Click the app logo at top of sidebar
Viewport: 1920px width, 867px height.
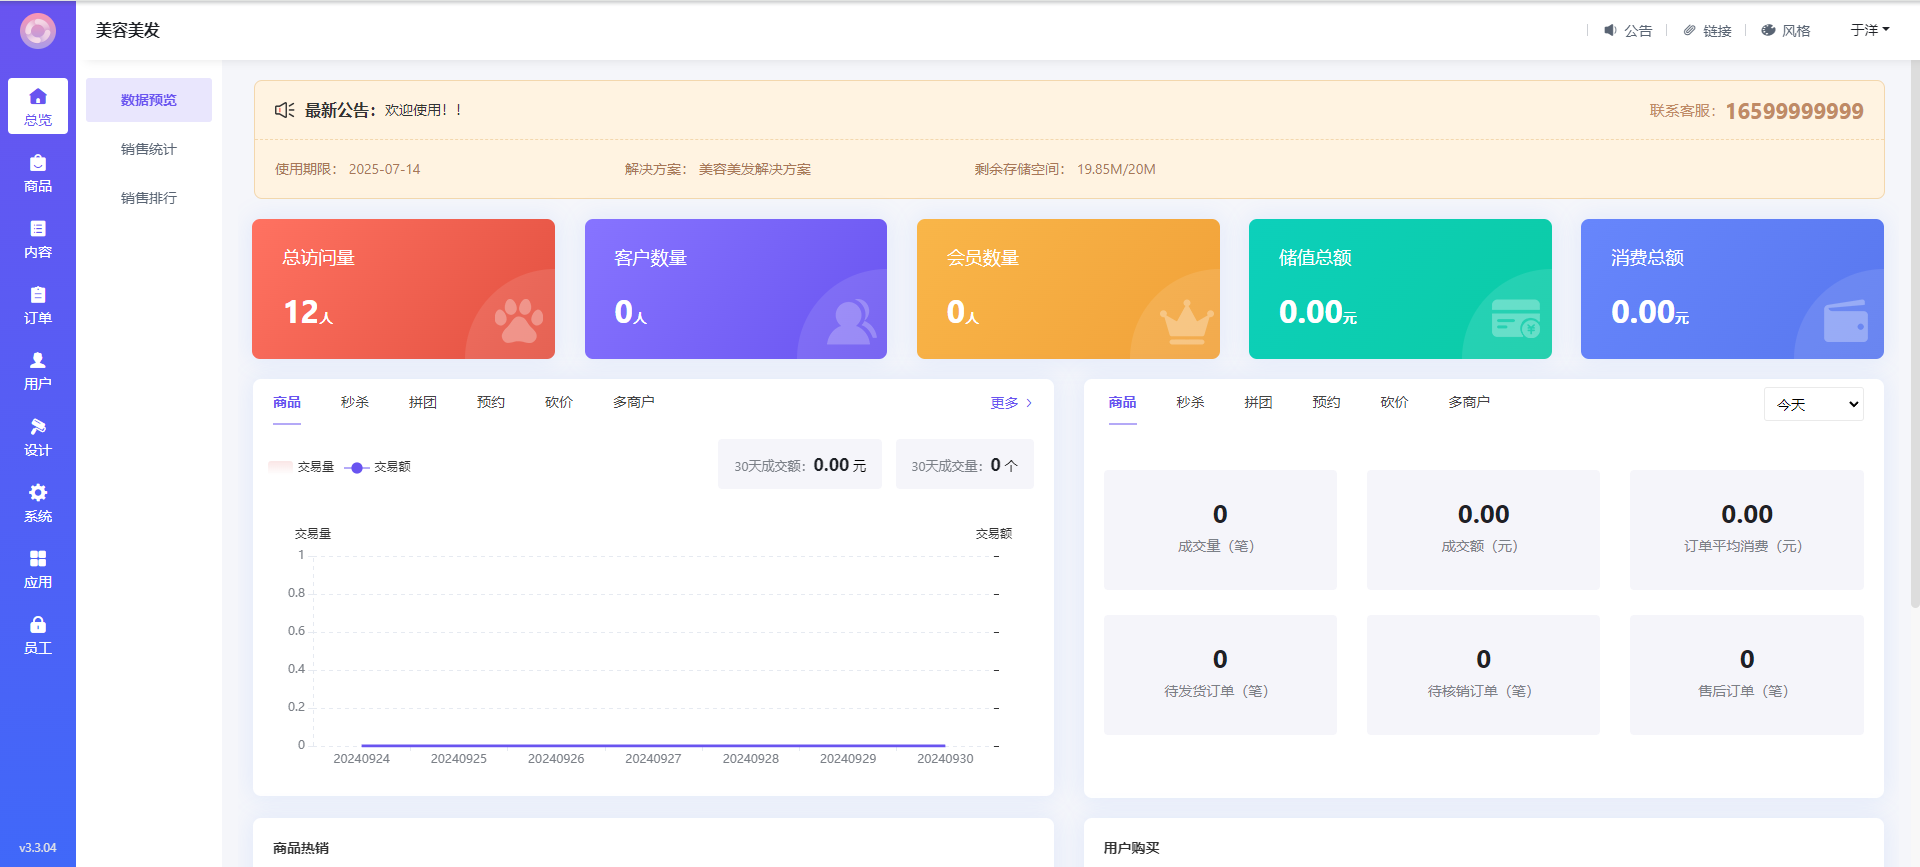coord(38,31)
